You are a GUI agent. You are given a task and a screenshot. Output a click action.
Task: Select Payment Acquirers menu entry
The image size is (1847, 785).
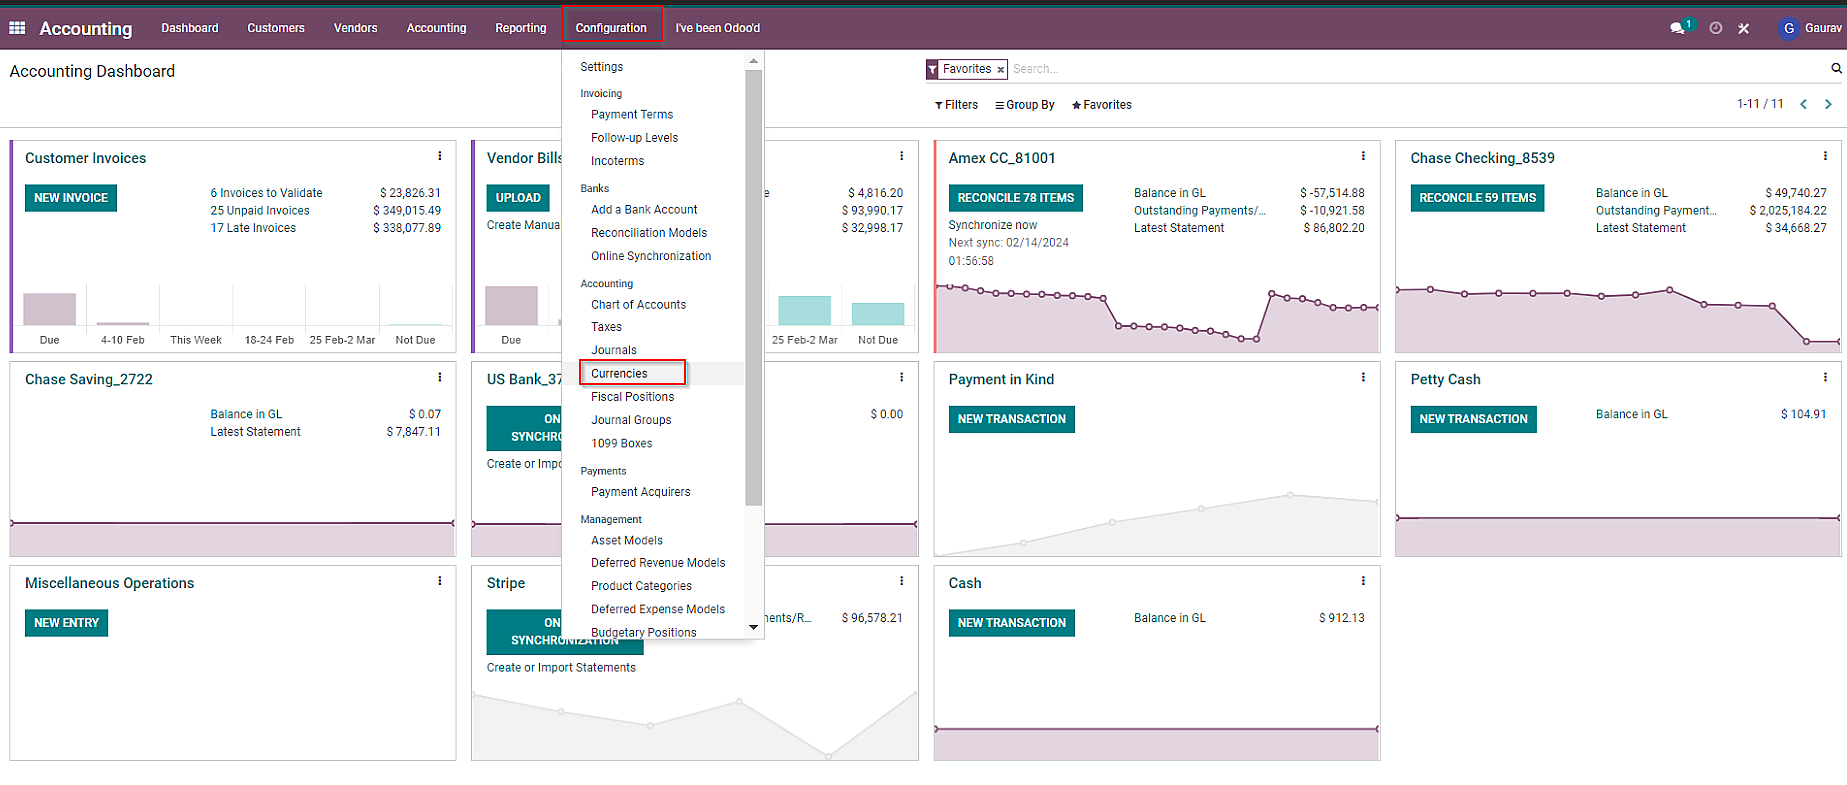[640, 492]
